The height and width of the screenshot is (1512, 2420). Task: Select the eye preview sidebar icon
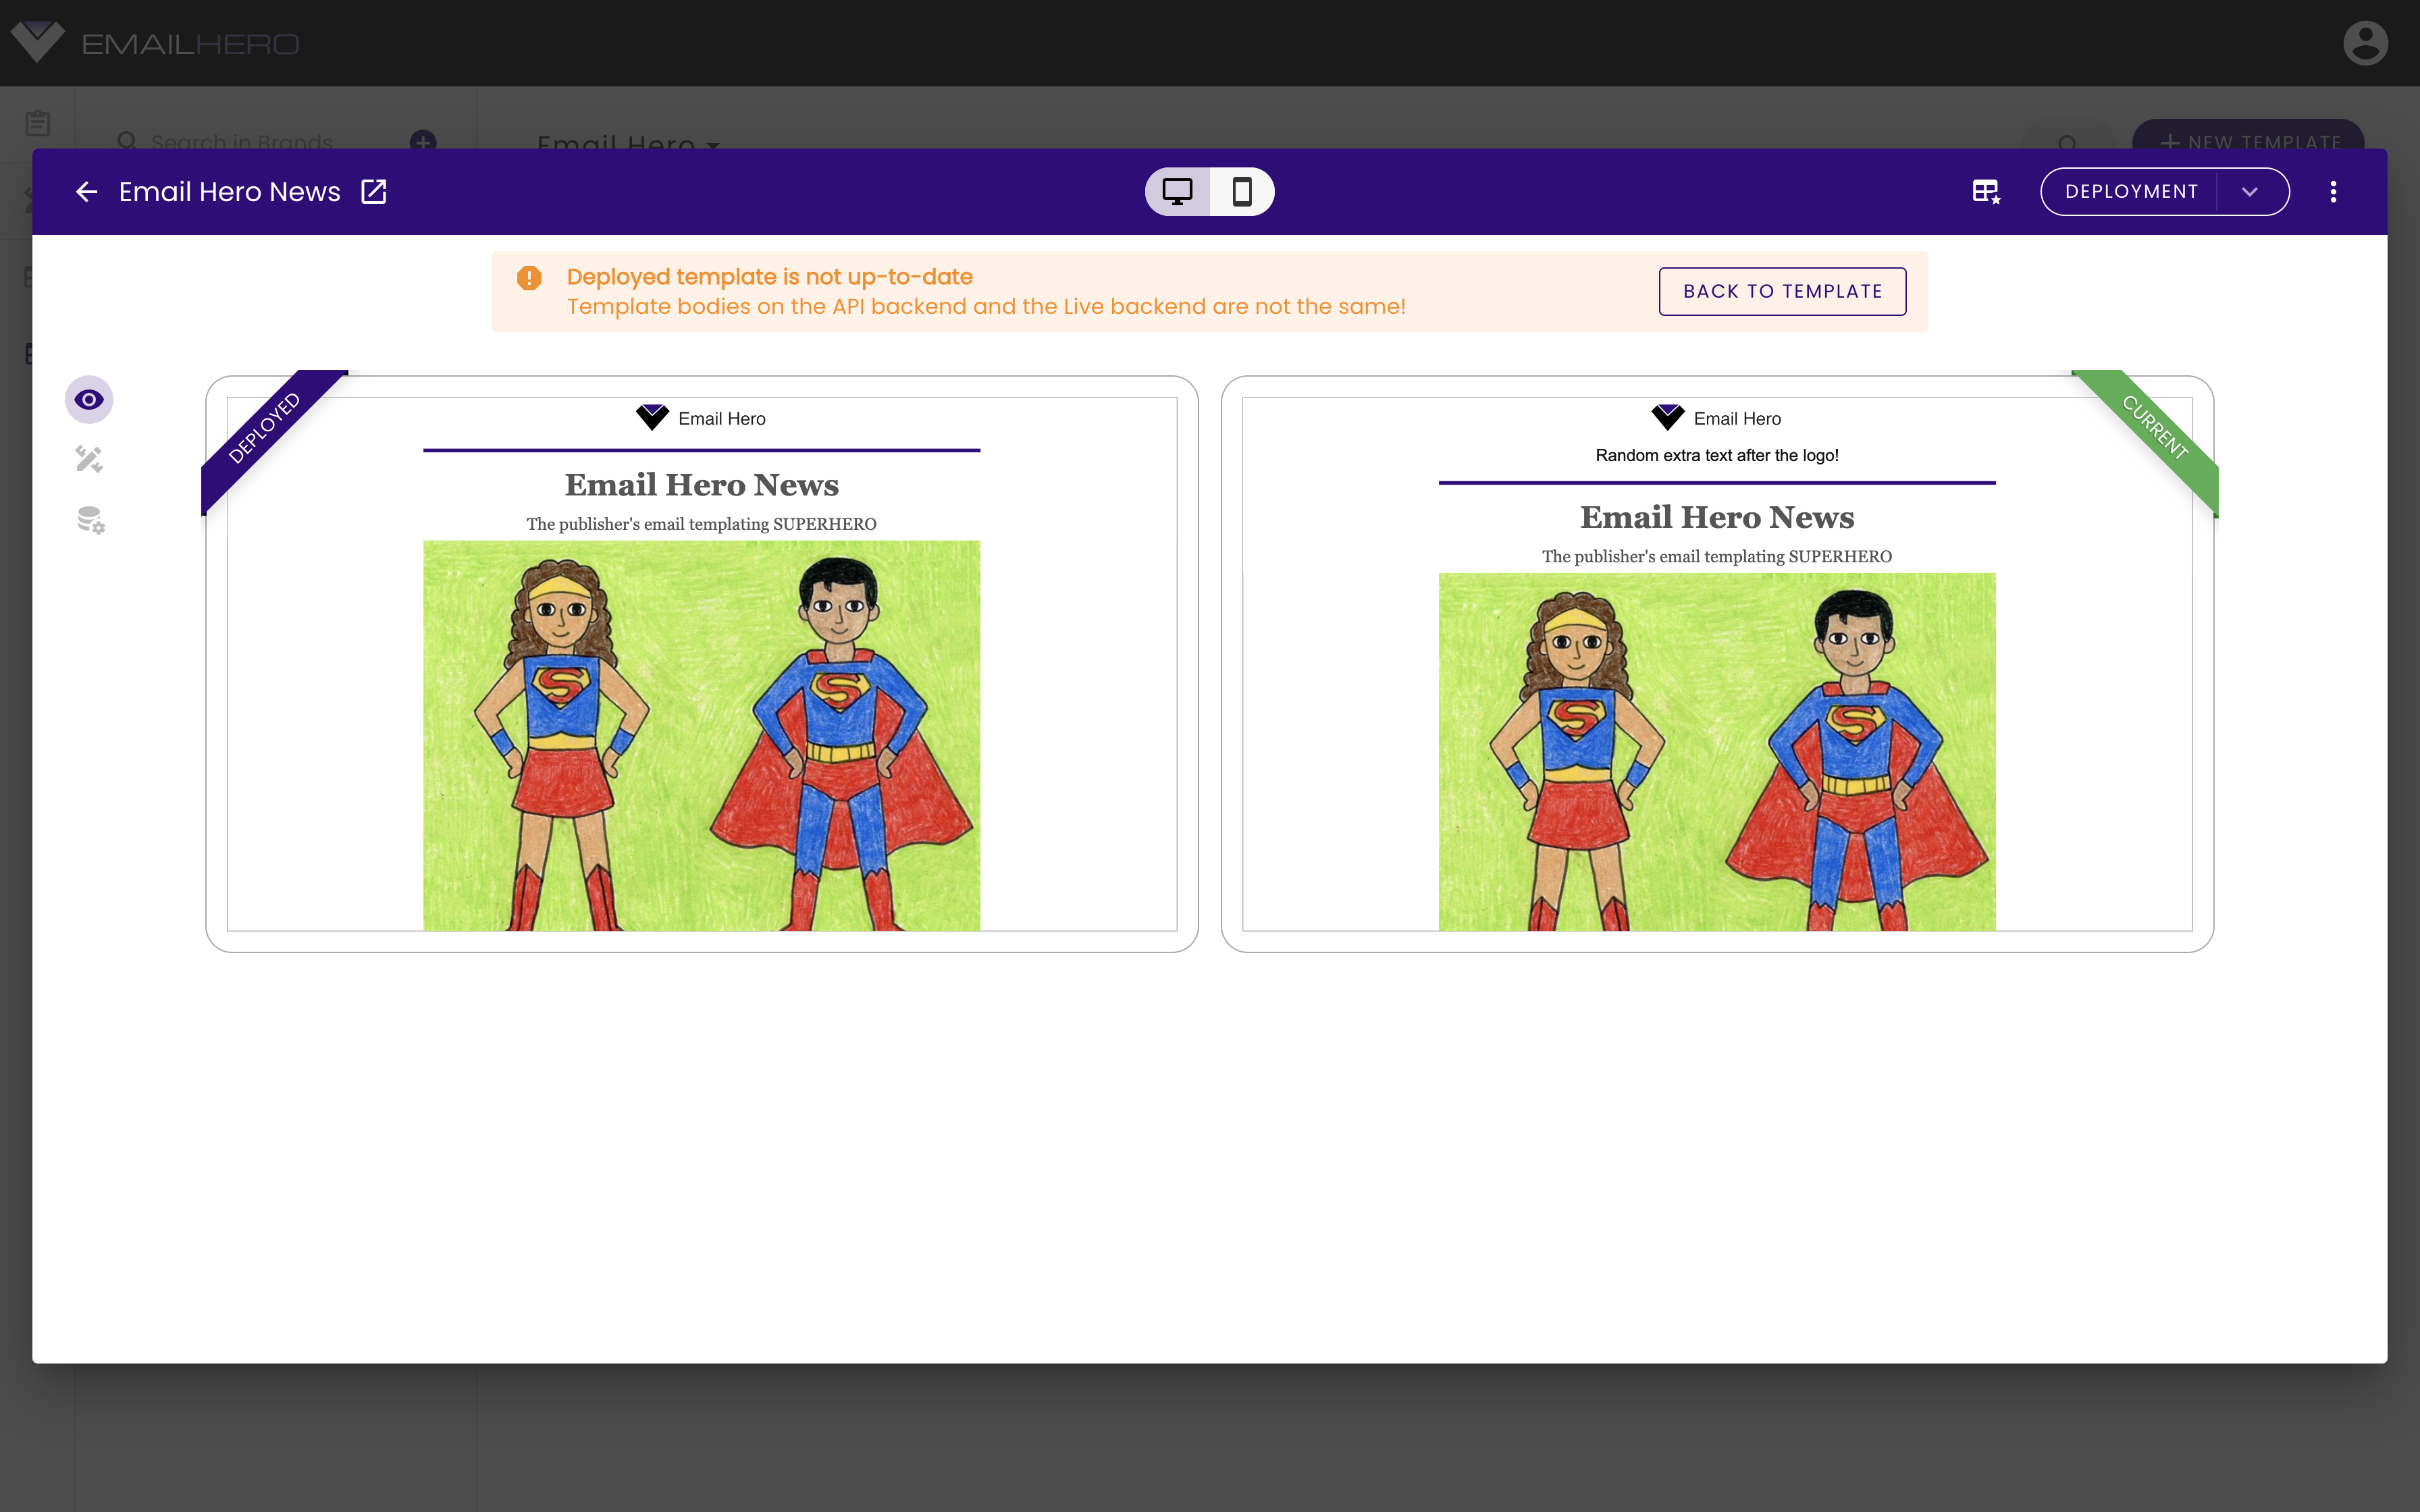tap(89, 400)
